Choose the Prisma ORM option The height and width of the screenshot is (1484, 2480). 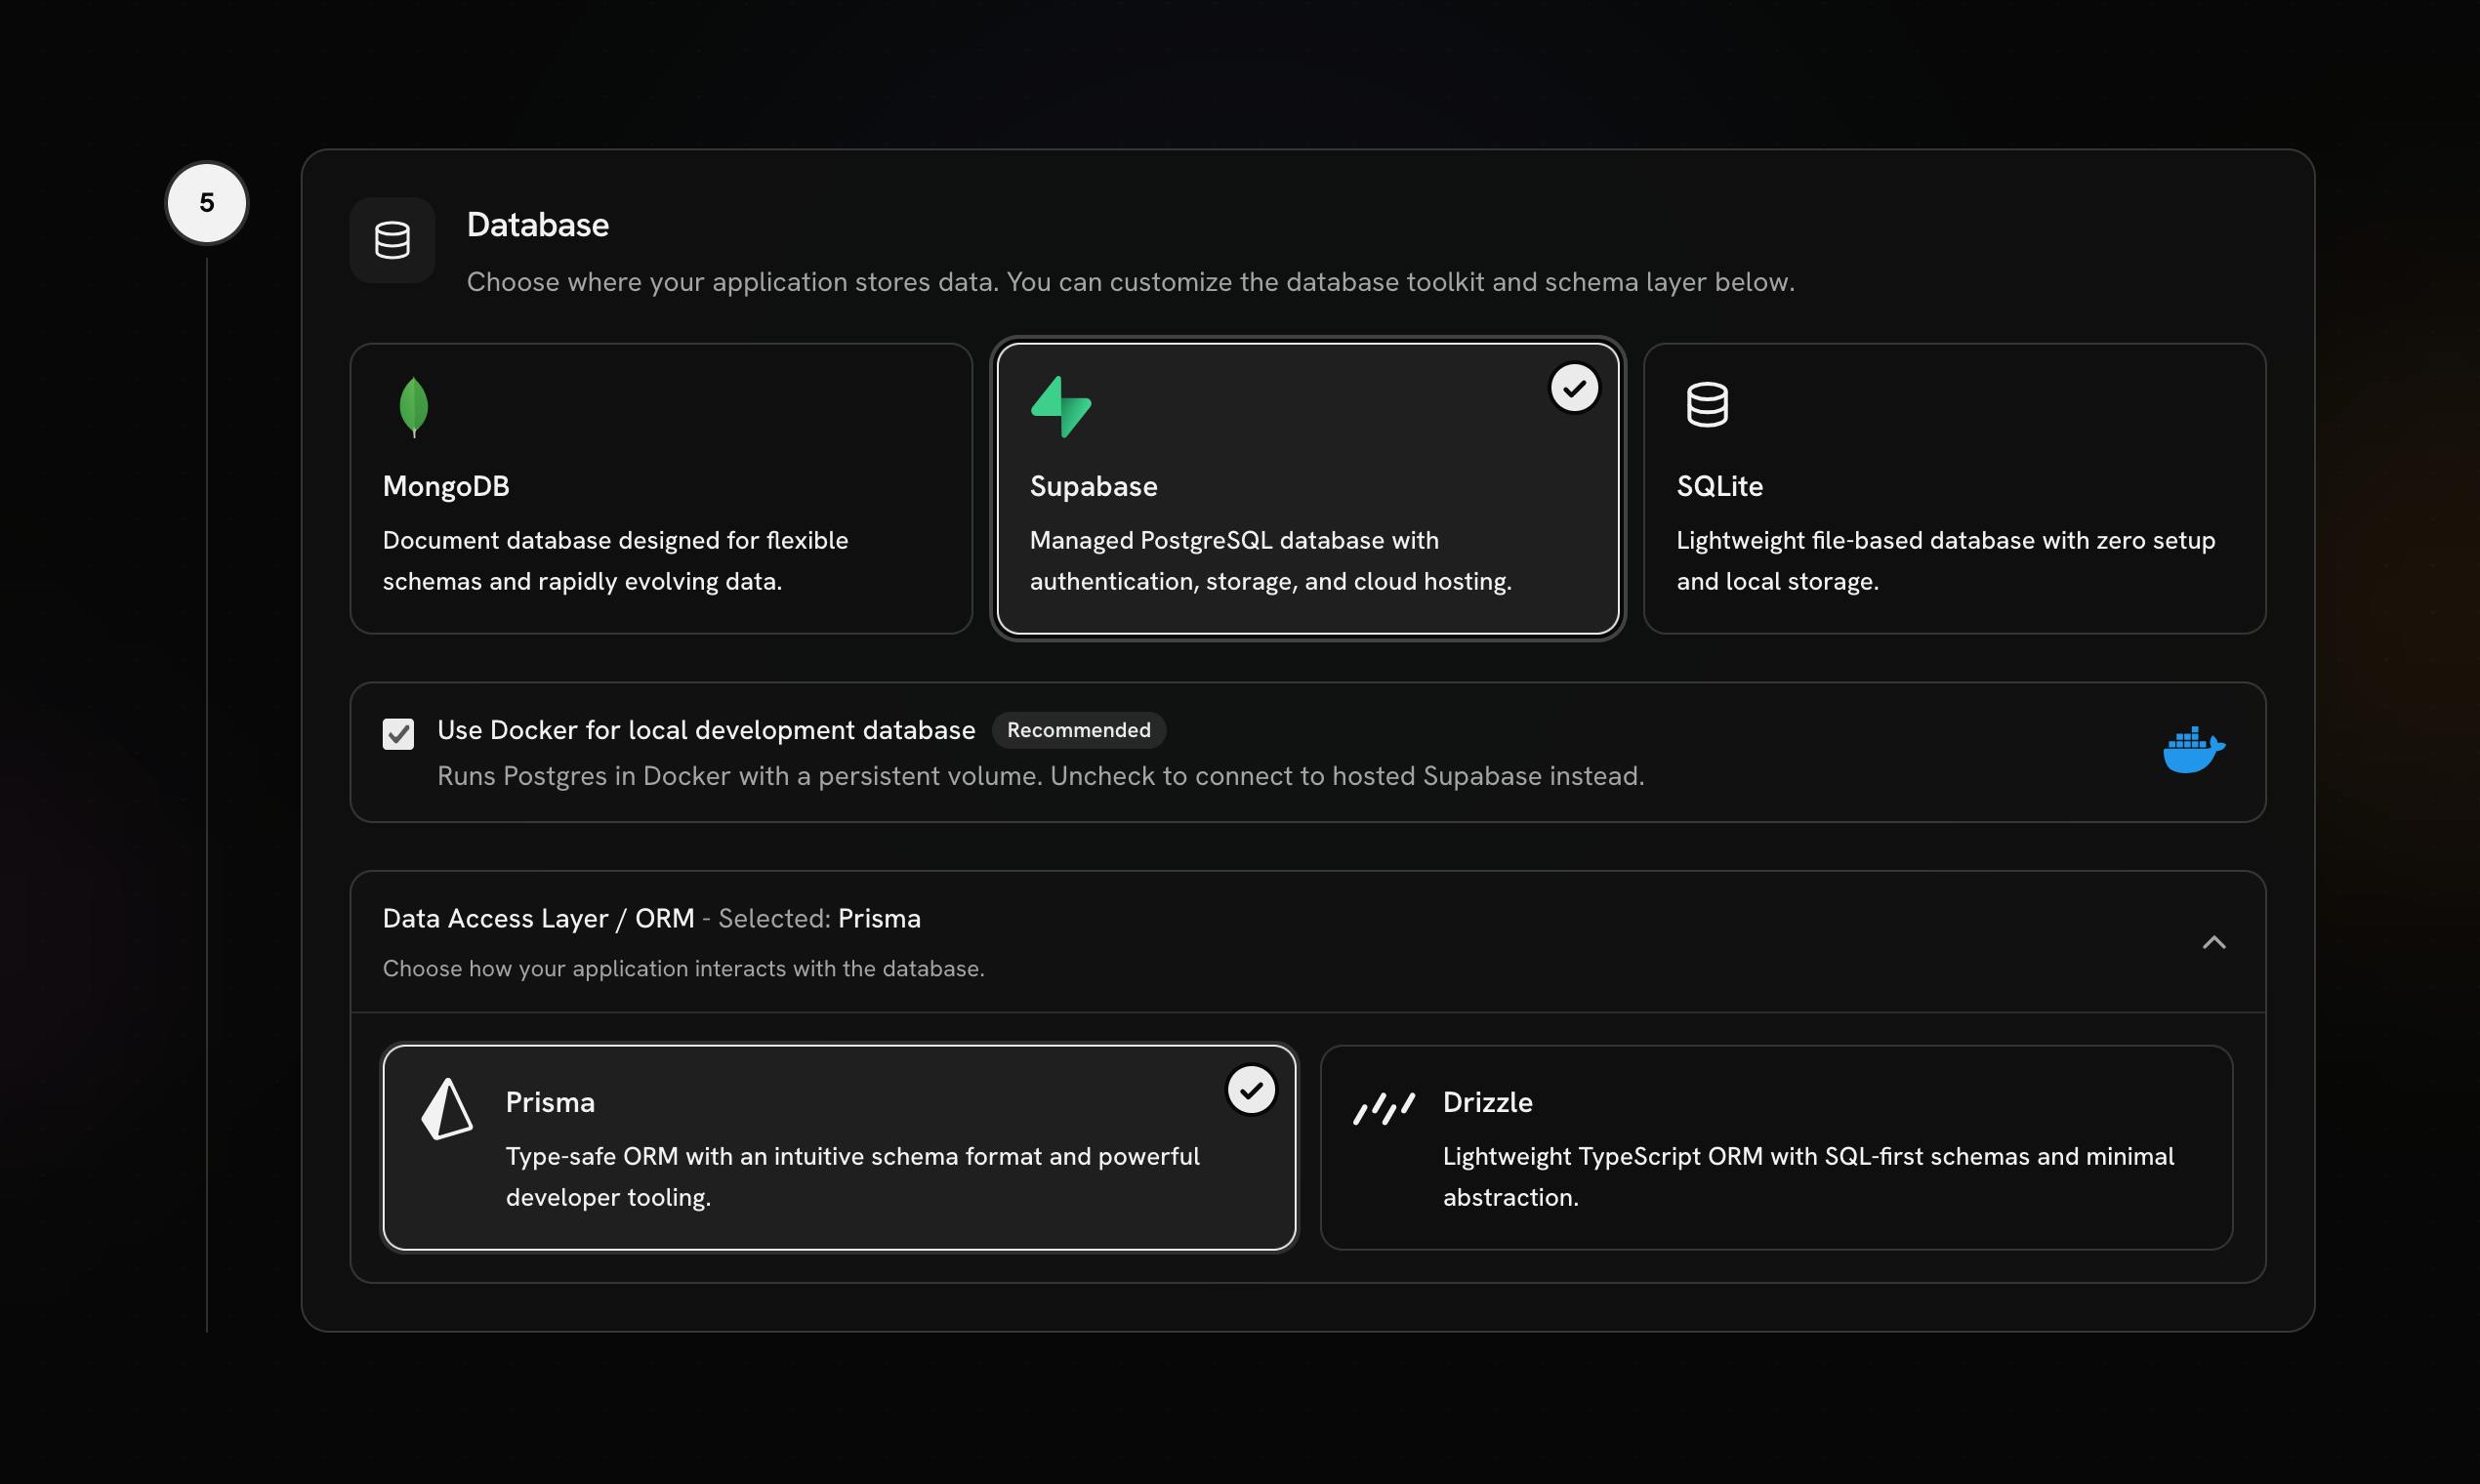[x=839, y=1148]
